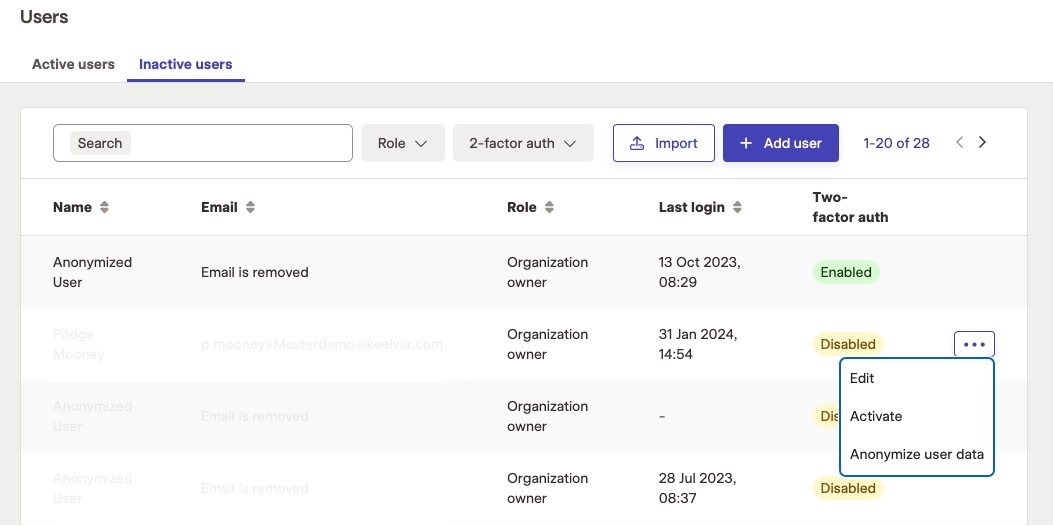Switch to the Active users tab

click(x=73, y=64)
